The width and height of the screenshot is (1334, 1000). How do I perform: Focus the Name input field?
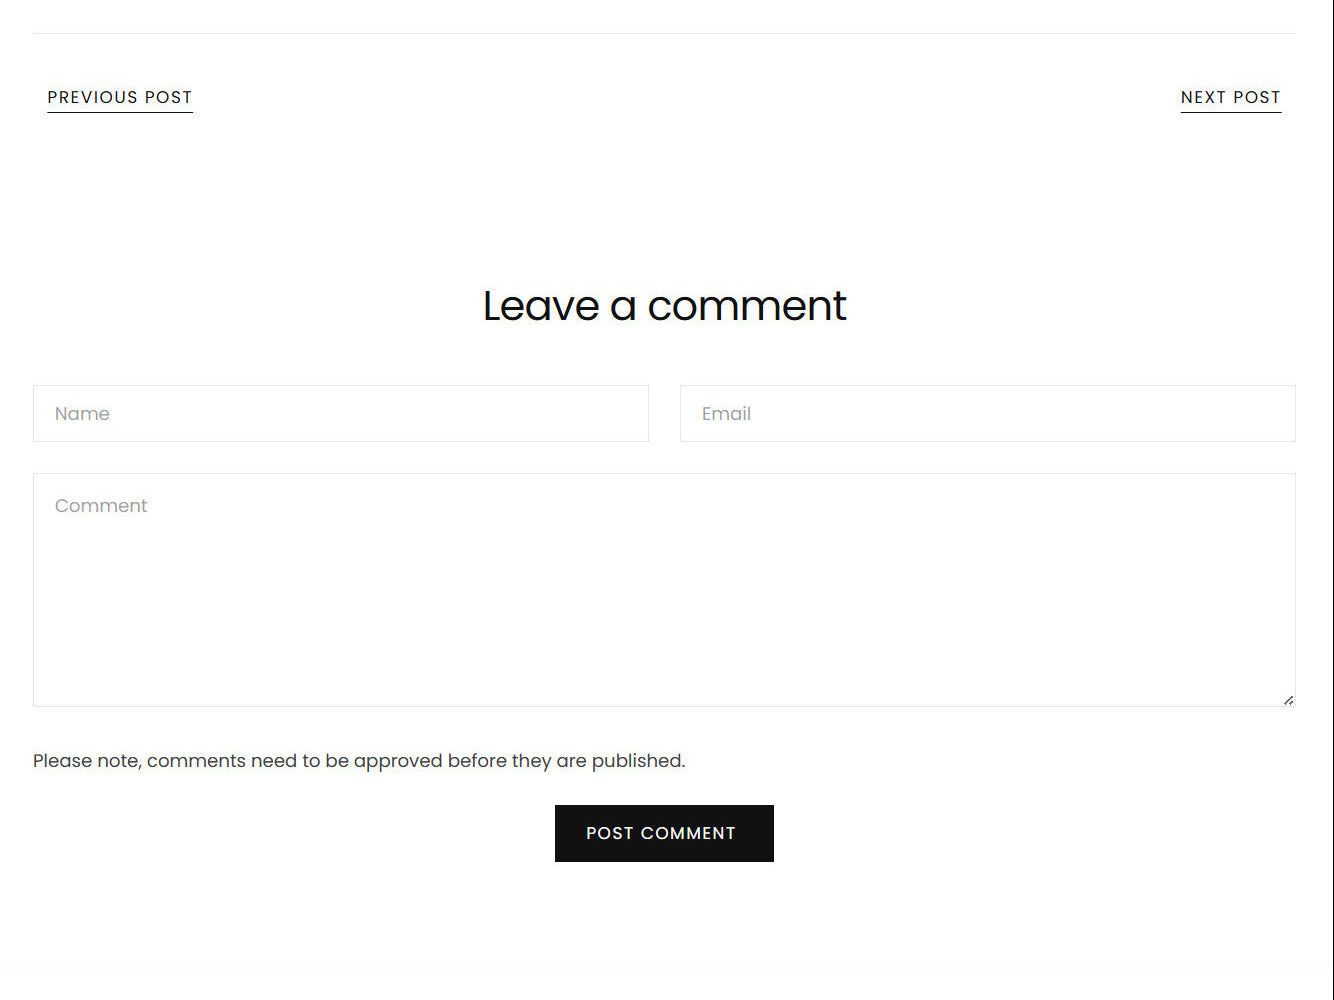[341, 413]
